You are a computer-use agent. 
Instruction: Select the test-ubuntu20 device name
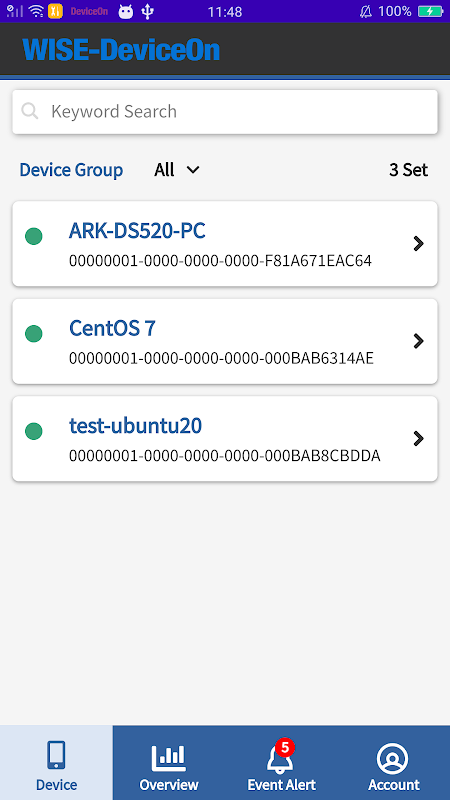[136, 426]
